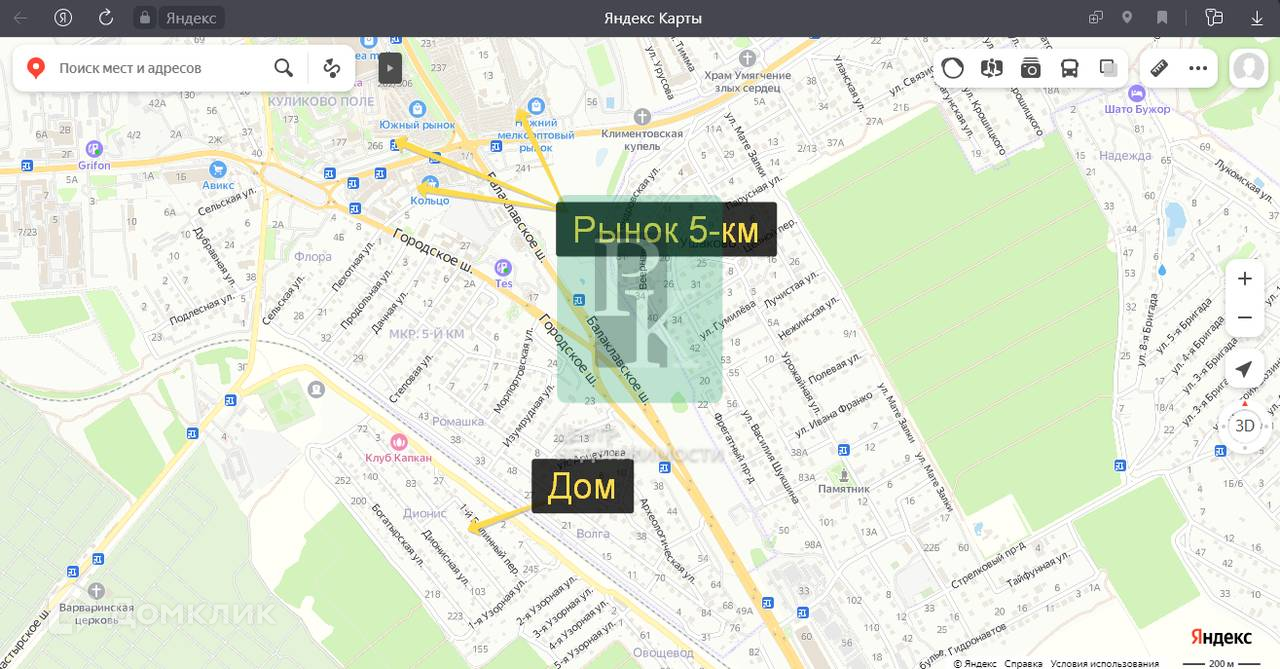Select the ruler distance tool

(x=1159, y=68)
